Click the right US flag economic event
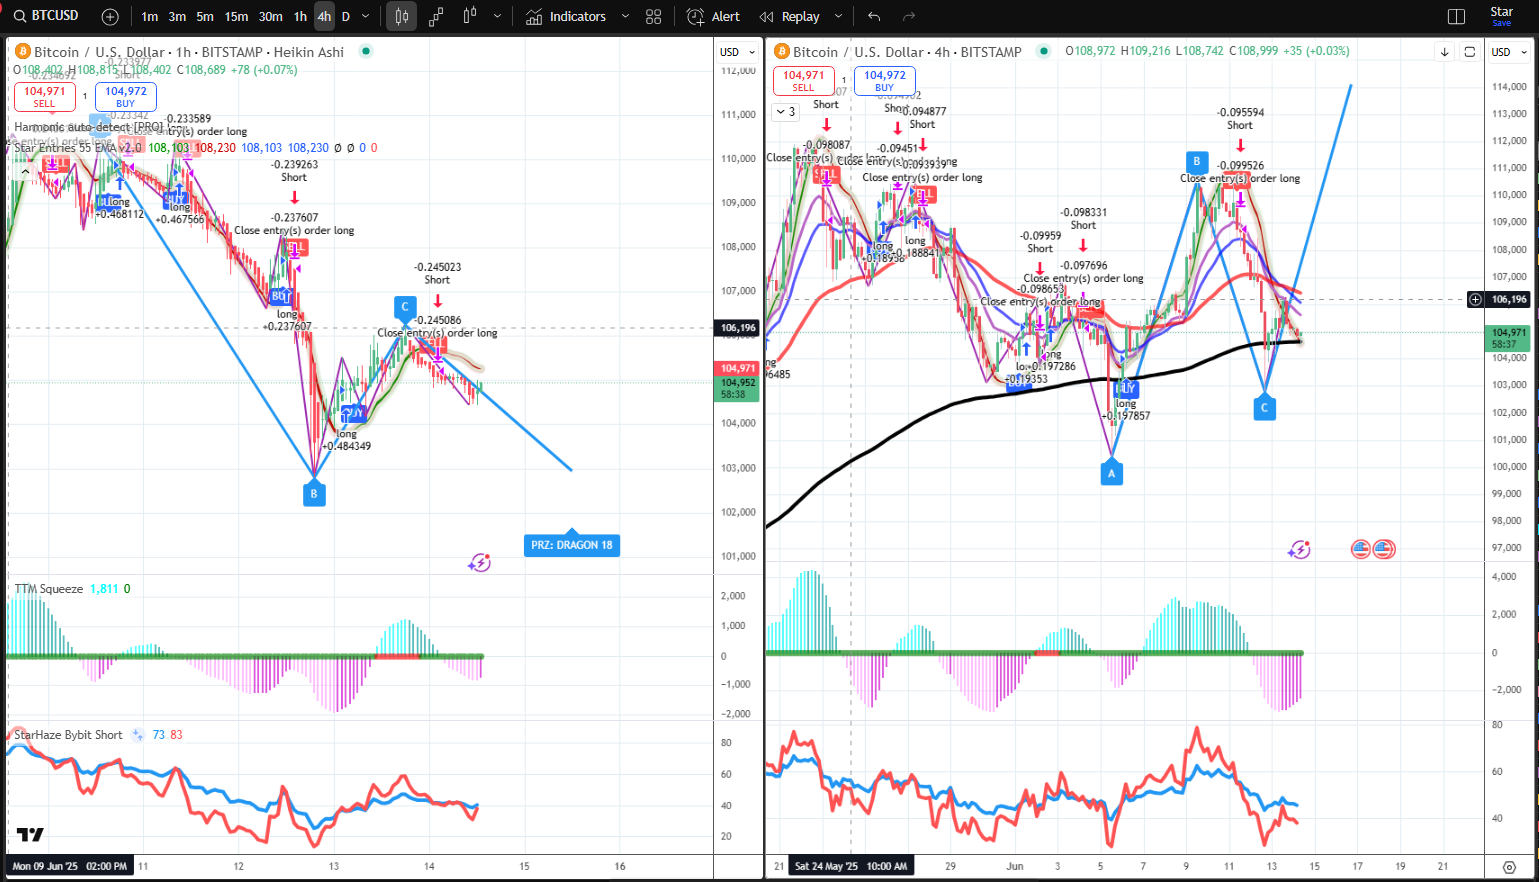The width and height of the screenshot is (1539, 882). [x=1384, y=549]
